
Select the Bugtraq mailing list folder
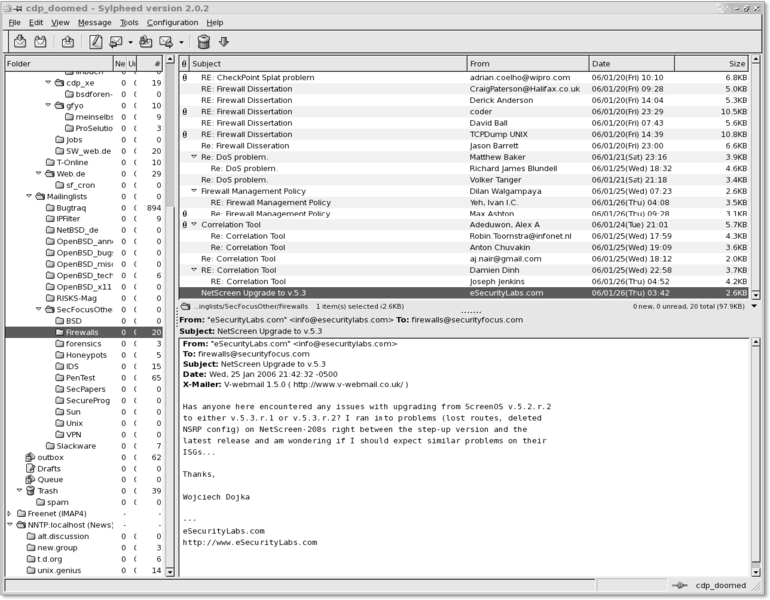(85, 208)
